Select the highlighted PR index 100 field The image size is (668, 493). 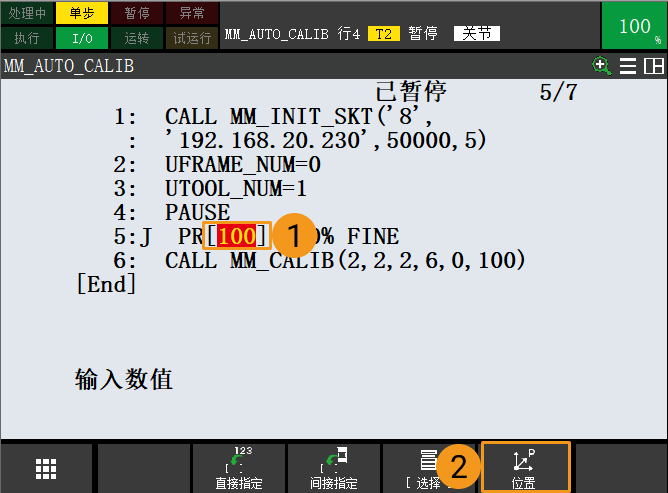237,236
